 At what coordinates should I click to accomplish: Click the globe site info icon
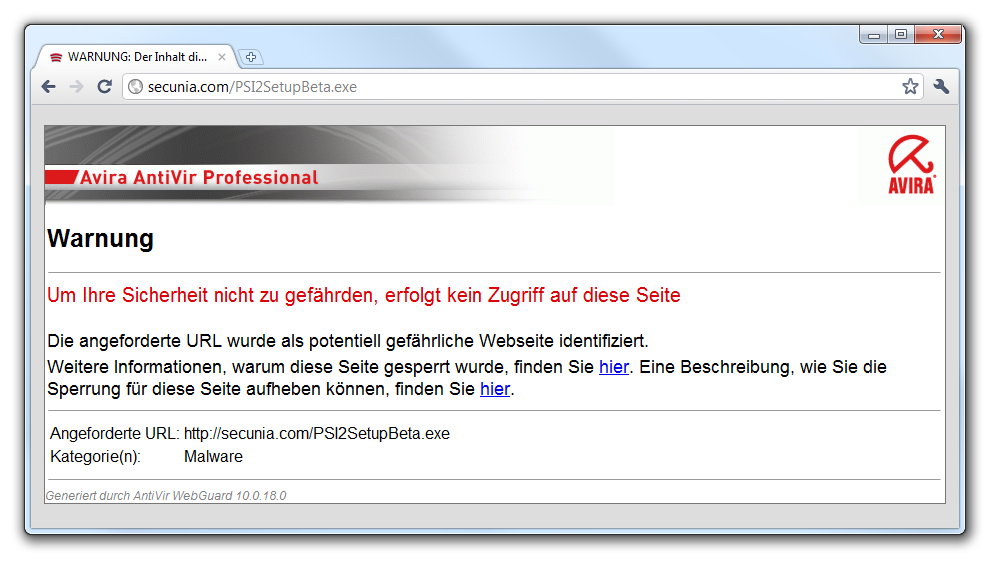pyautogui.click(x=135, y=86)
